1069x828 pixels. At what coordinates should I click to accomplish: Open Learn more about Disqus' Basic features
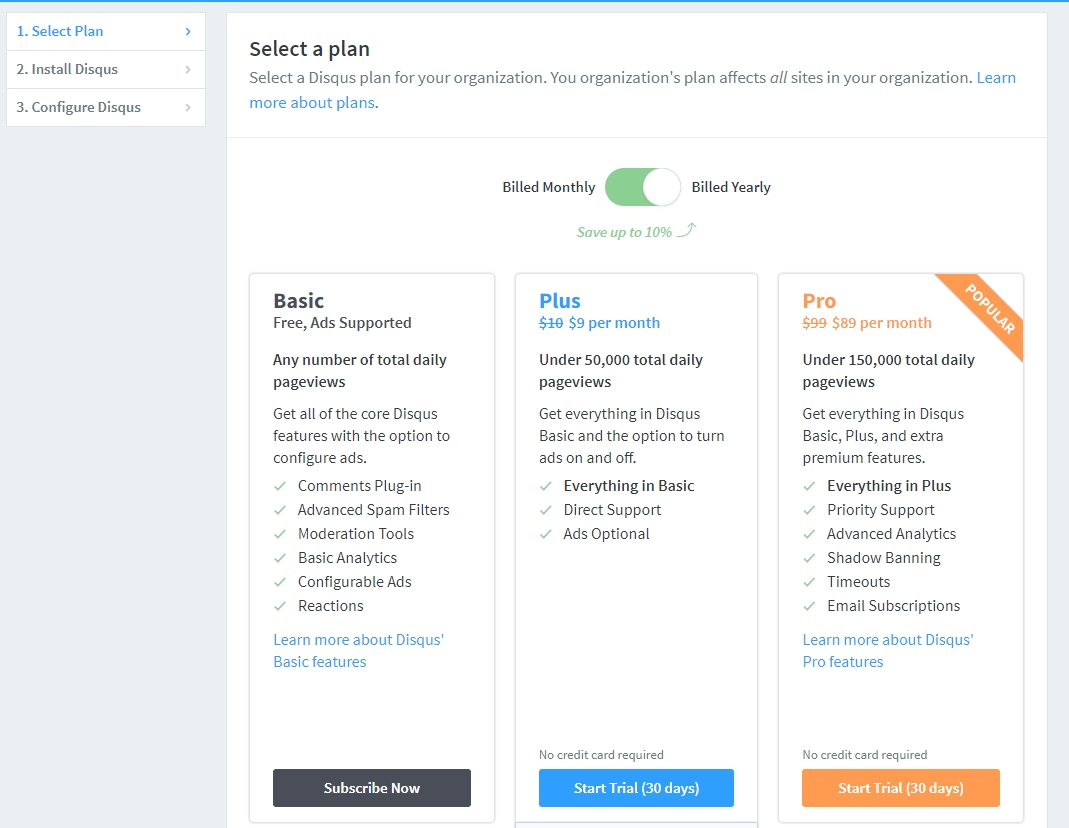click(359, 651)
